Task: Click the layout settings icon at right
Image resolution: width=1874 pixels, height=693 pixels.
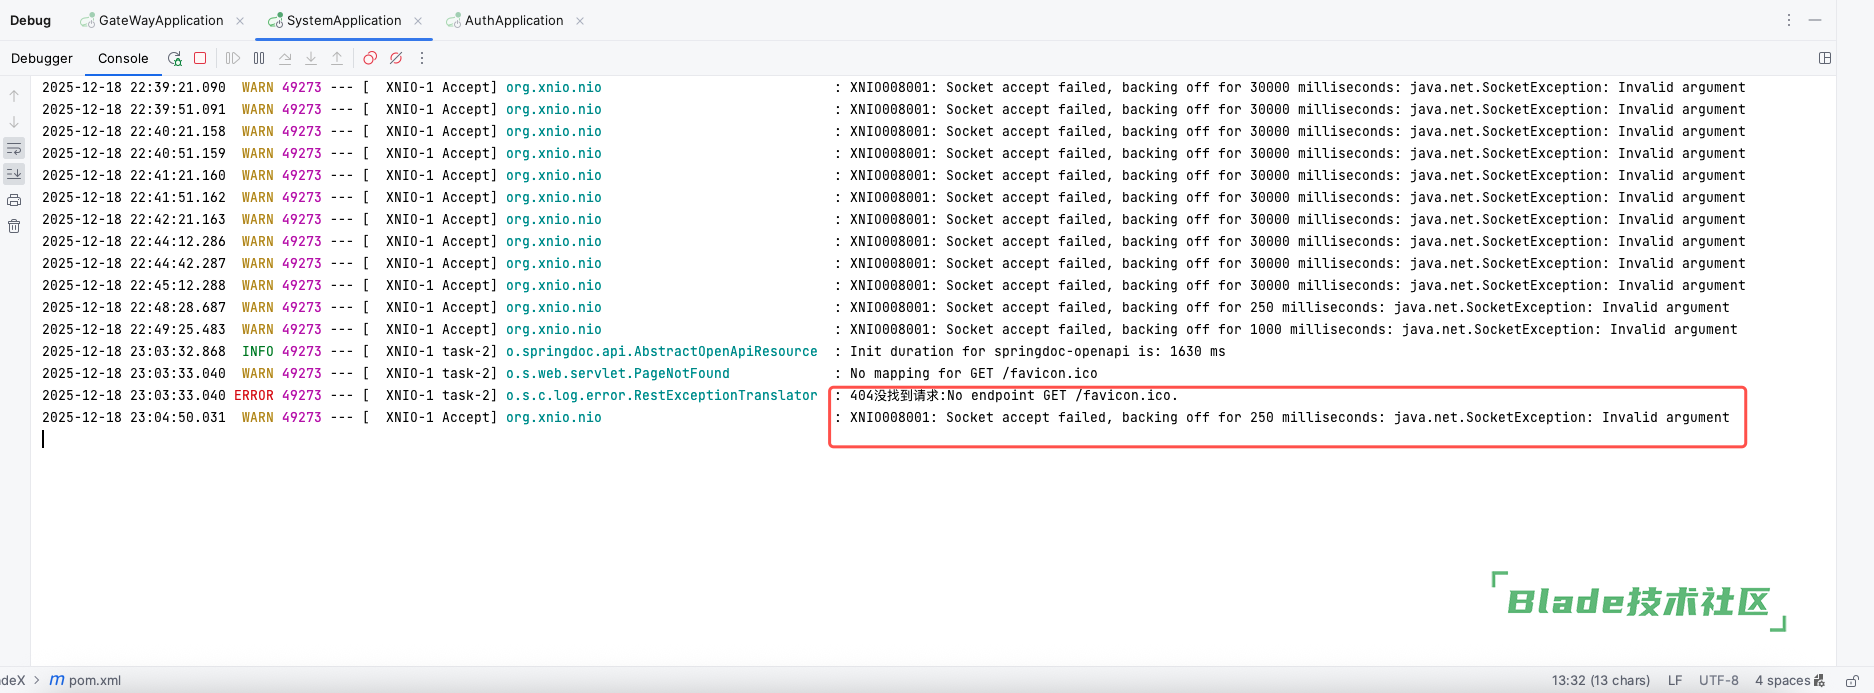Action: tap(1825, 58)
